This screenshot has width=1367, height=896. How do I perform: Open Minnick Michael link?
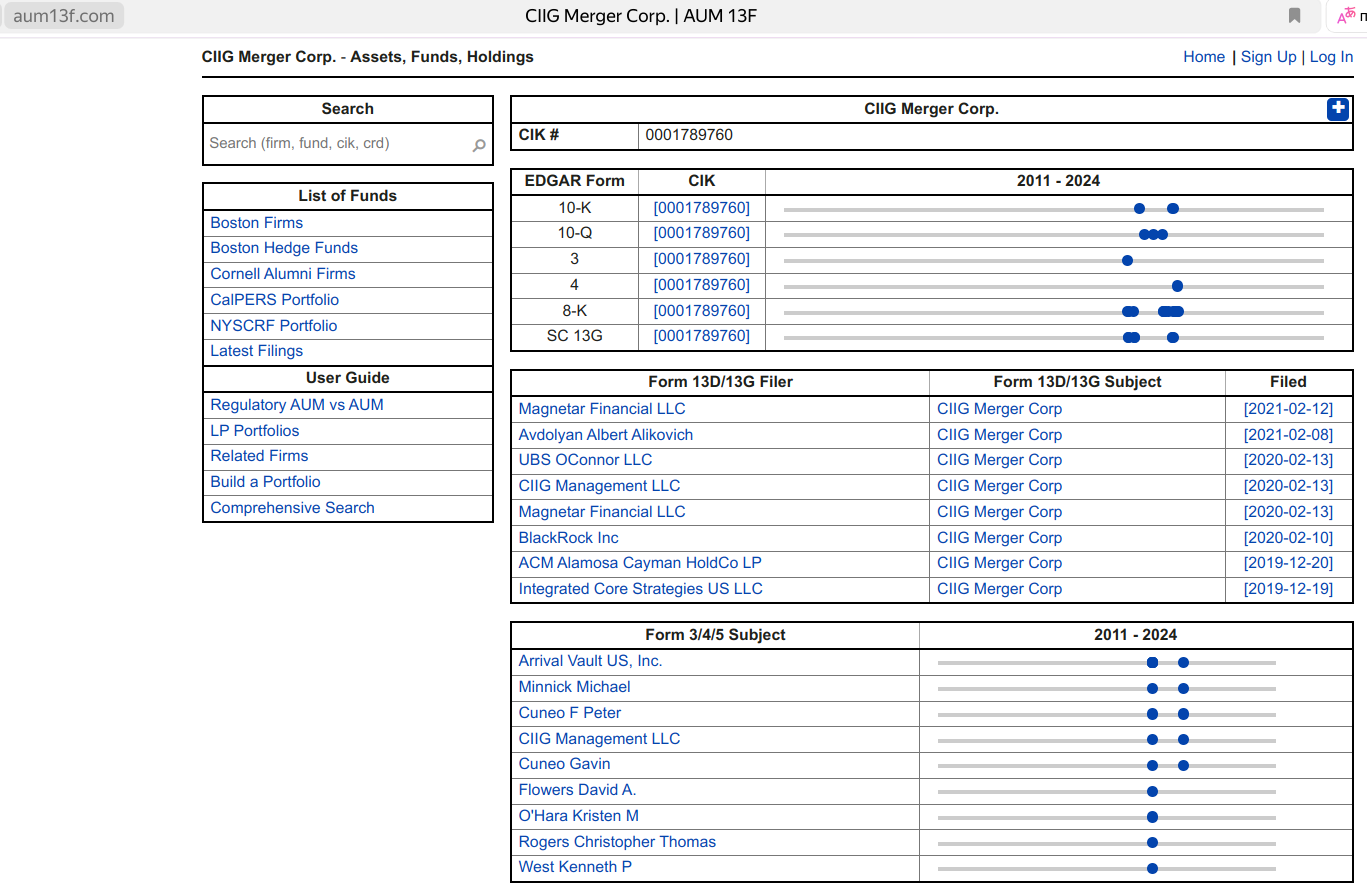coord(574,687)
